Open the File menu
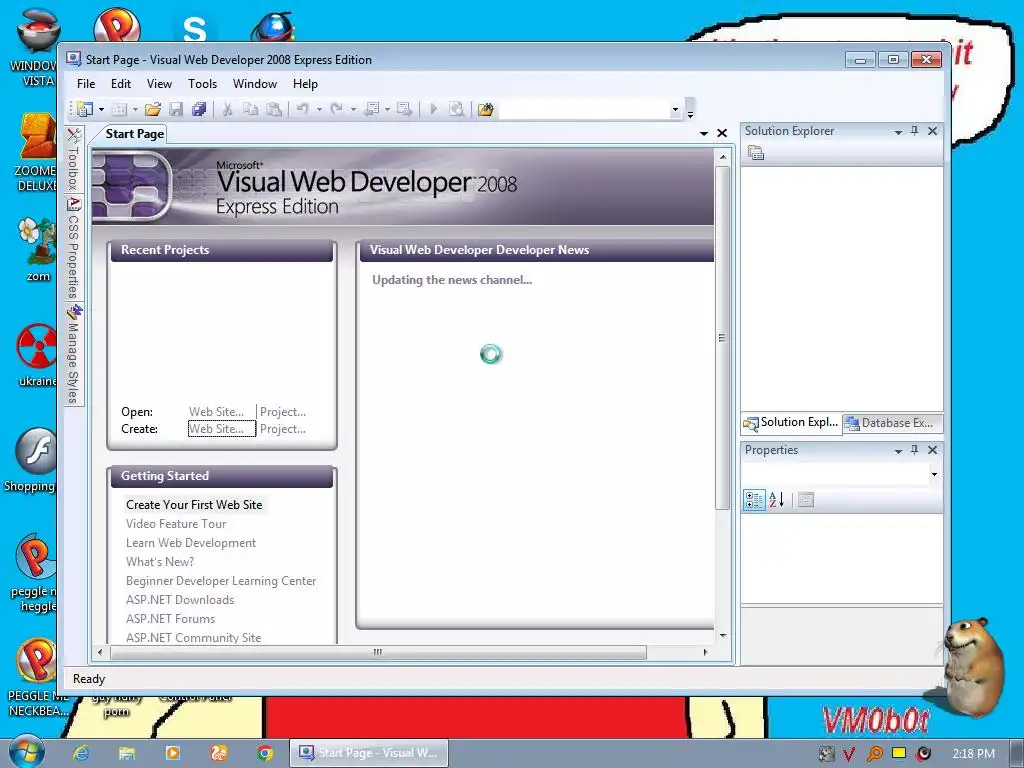 point(86,84)
